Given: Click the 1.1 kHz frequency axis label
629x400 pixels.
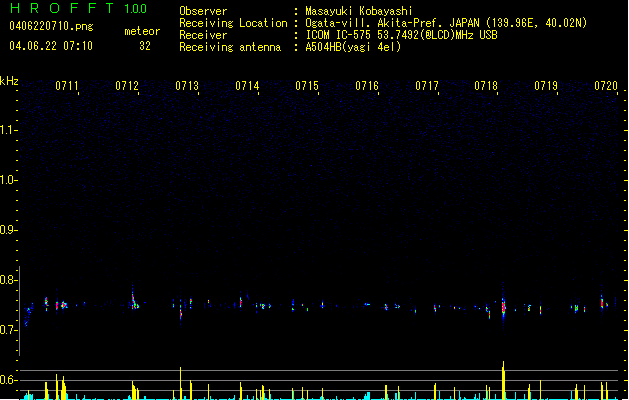Looking at the screenshot, I should (x=8, y=130).
